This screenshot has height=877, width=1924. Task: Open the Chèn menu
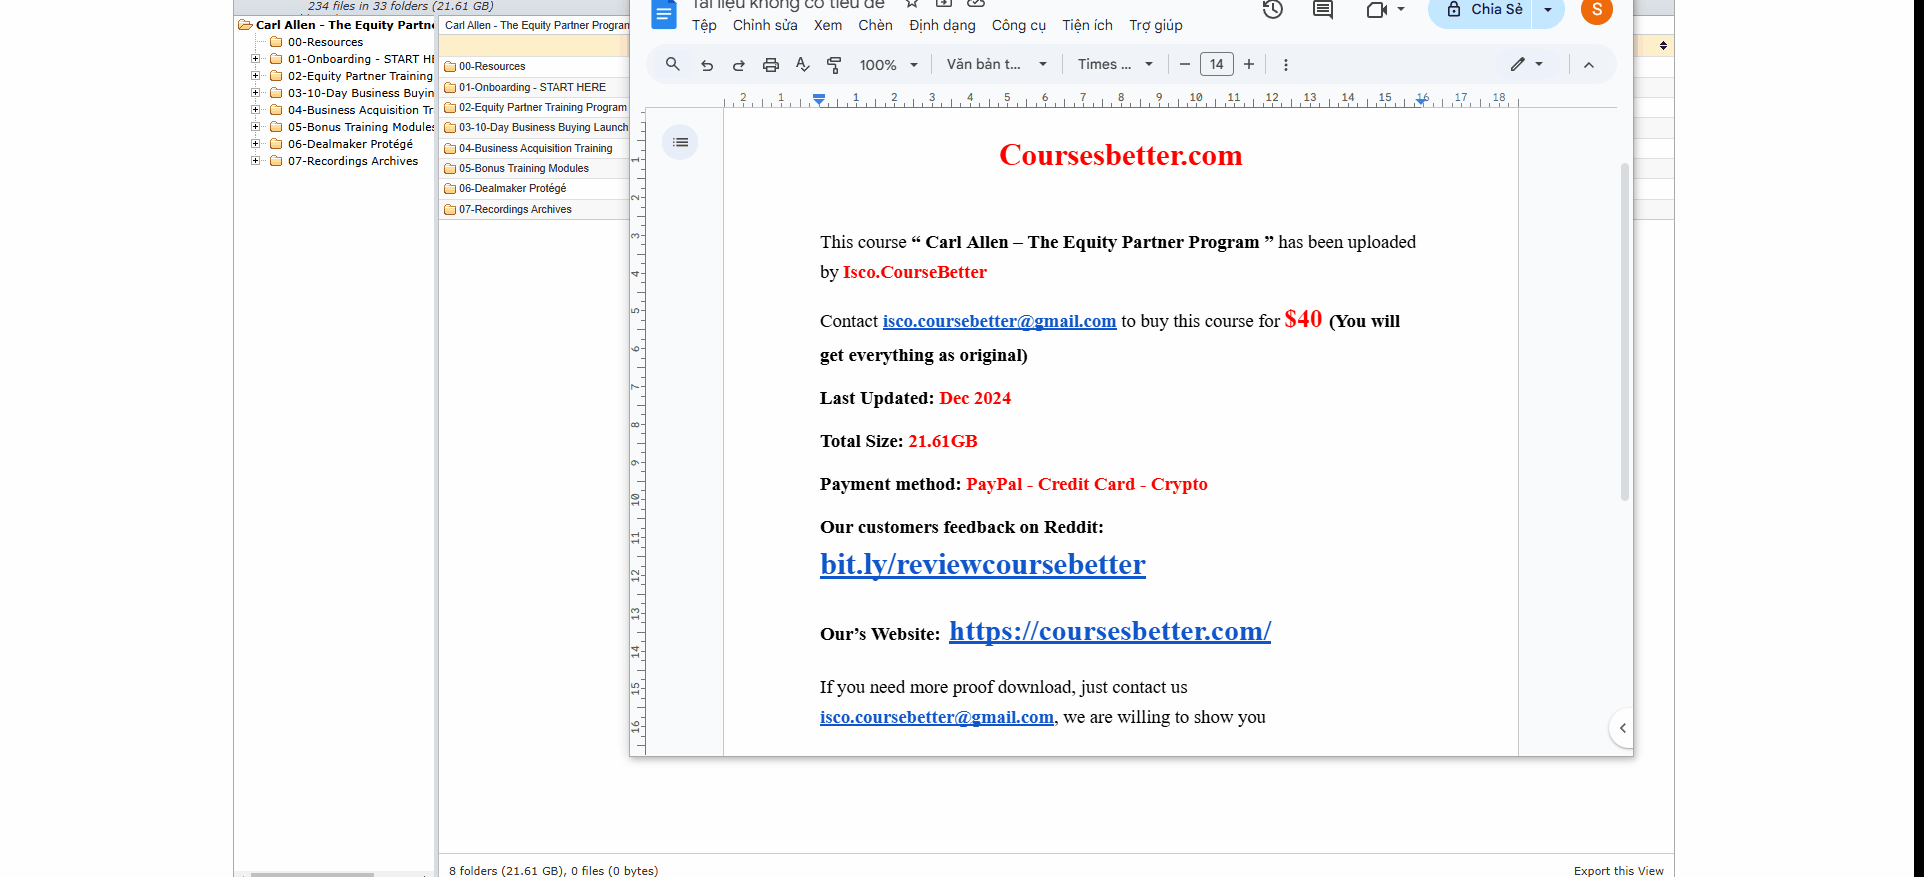[875, 25]
